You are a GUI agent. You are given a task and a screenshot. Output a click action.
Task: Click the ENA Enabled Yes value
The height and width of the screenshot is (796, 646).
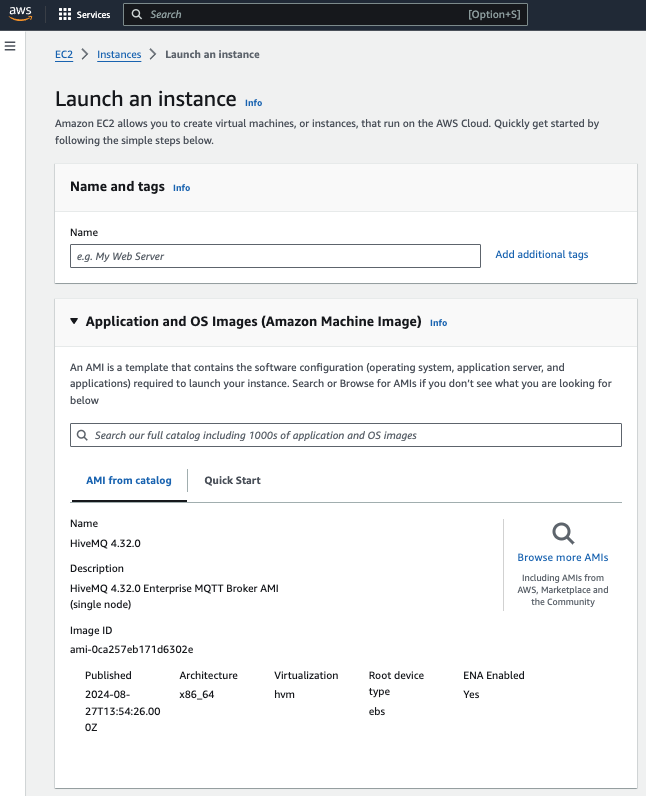[x=471, y=694]
